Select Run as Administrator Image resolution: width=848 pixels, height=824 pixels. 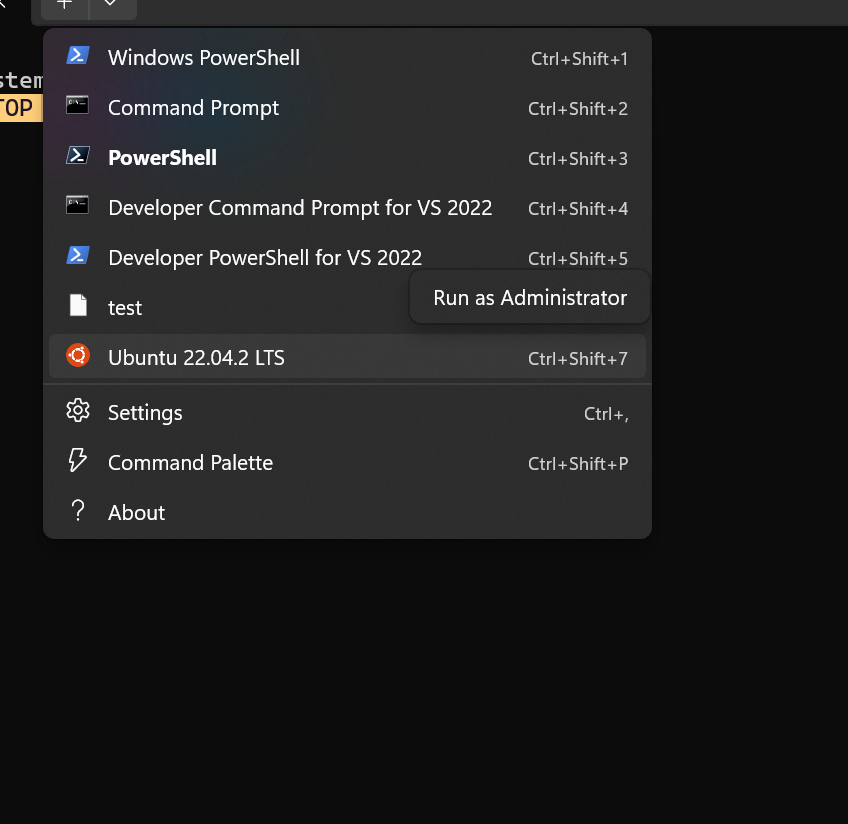click(x=528, y=297)
